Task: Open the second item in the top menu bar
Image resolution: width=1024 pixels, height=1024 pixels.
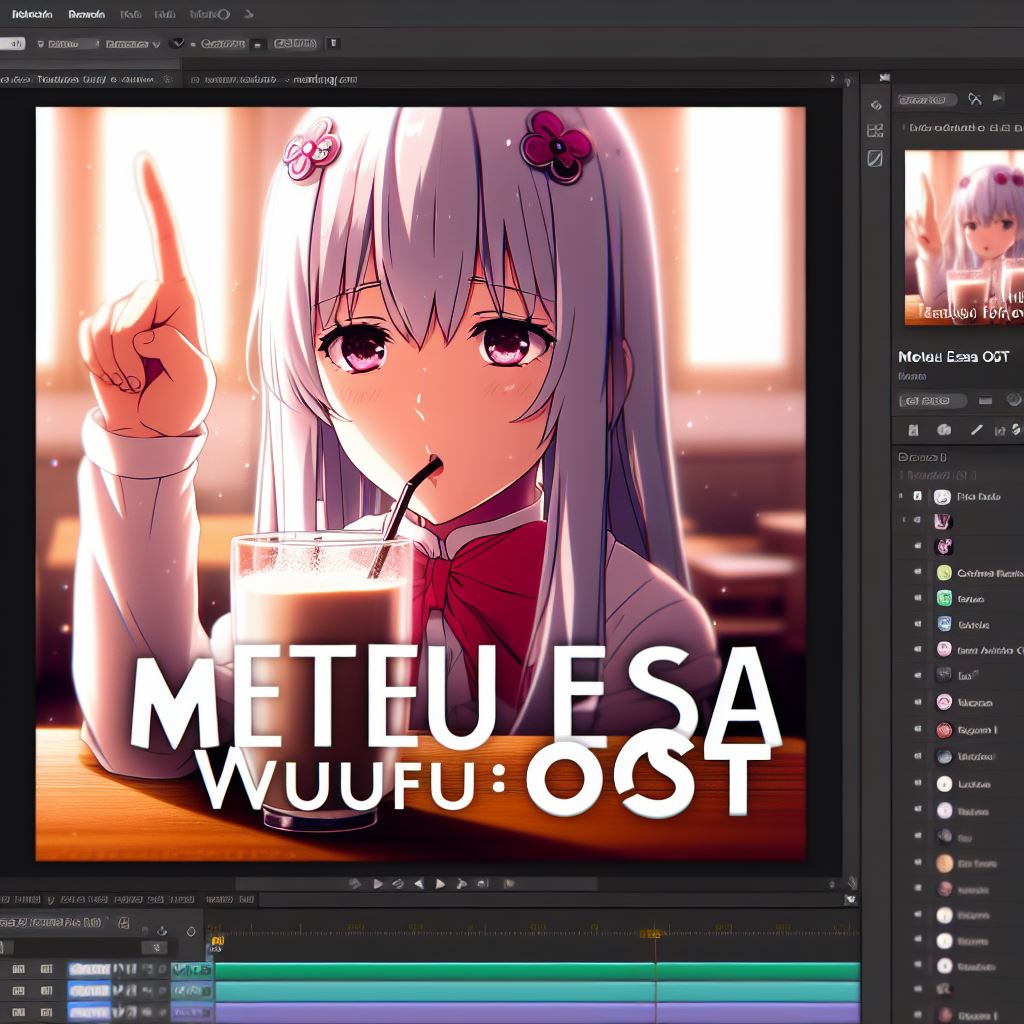Action: tap(87, 14)
